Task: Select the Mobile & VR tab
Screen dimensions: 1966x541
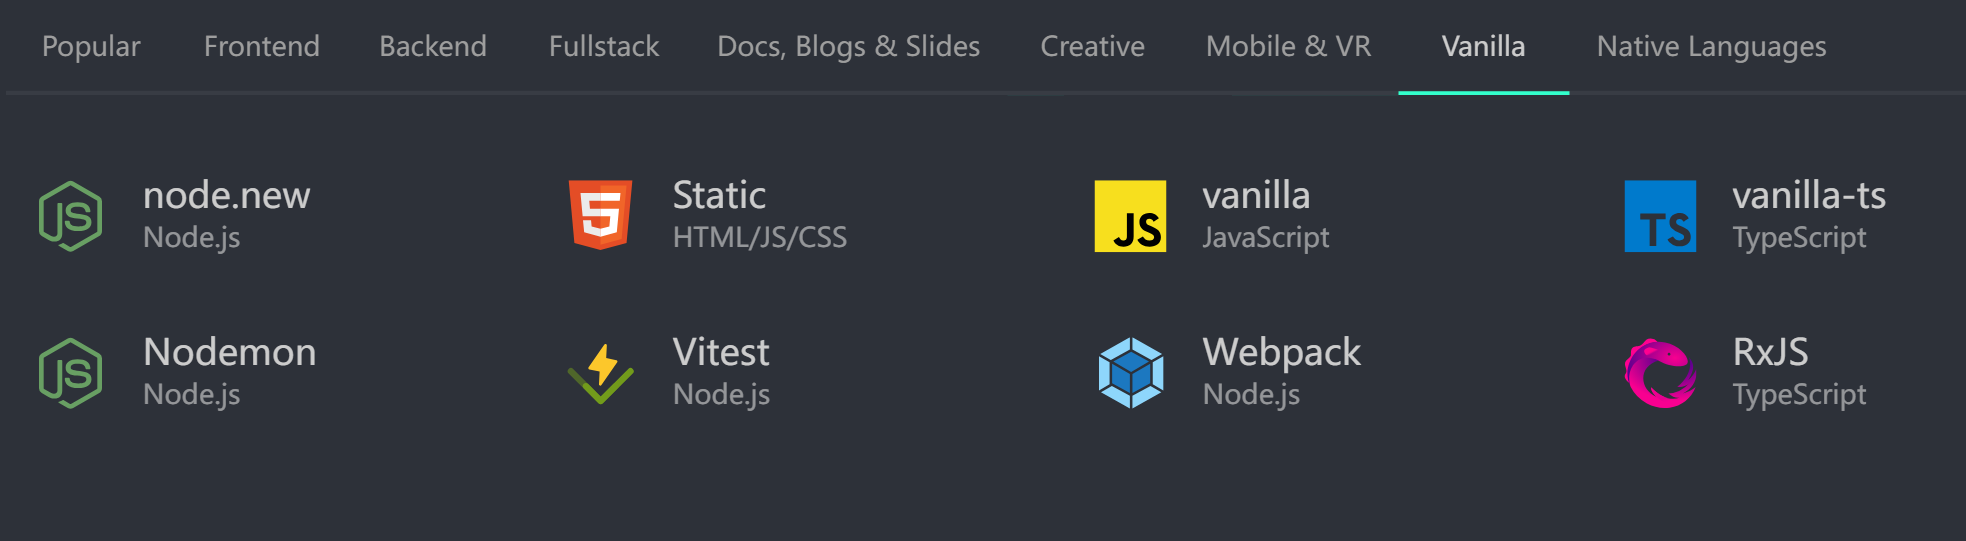Action: (x=1288, y=46)
